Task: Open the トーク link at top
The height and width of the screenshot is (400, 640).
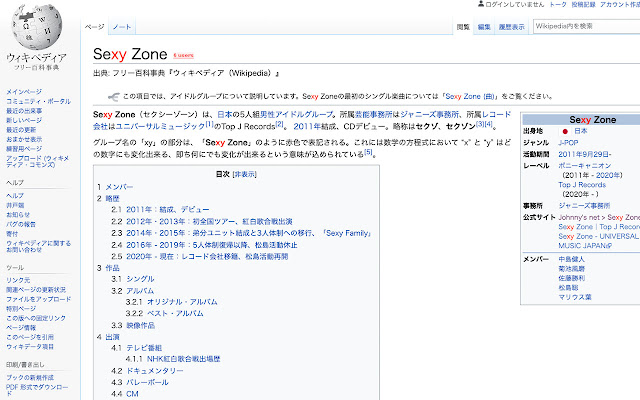Action: 558,4
